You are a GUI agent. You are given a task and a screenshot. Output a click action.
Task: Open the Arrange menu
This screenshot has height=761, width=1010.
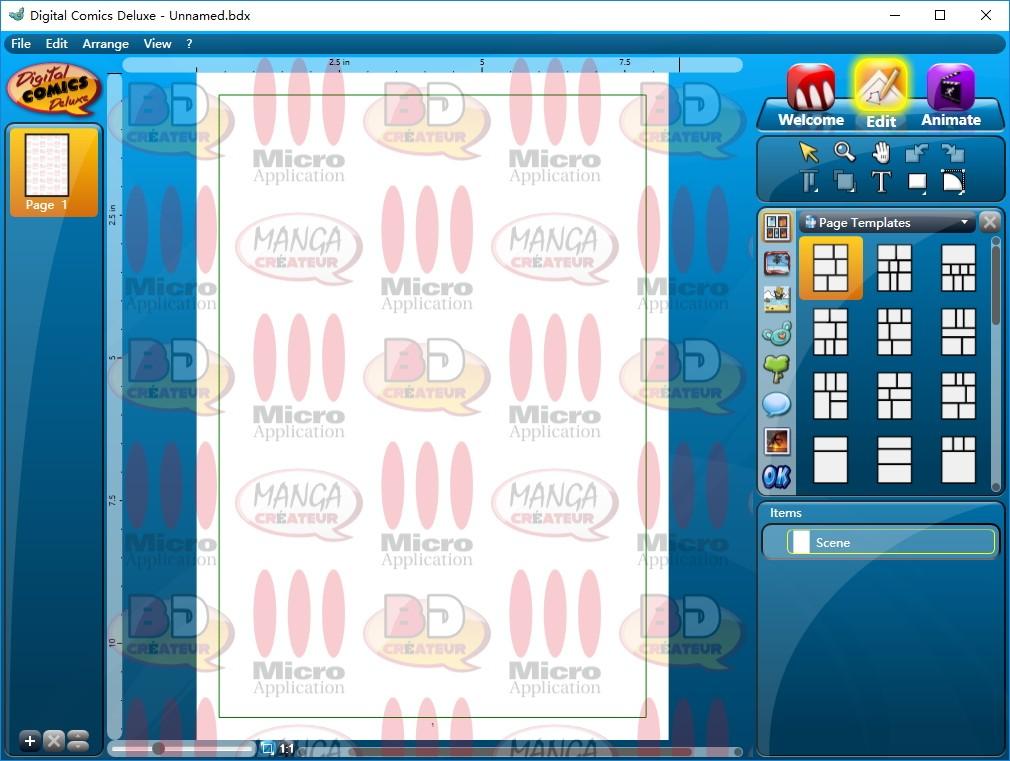point(106,43)
